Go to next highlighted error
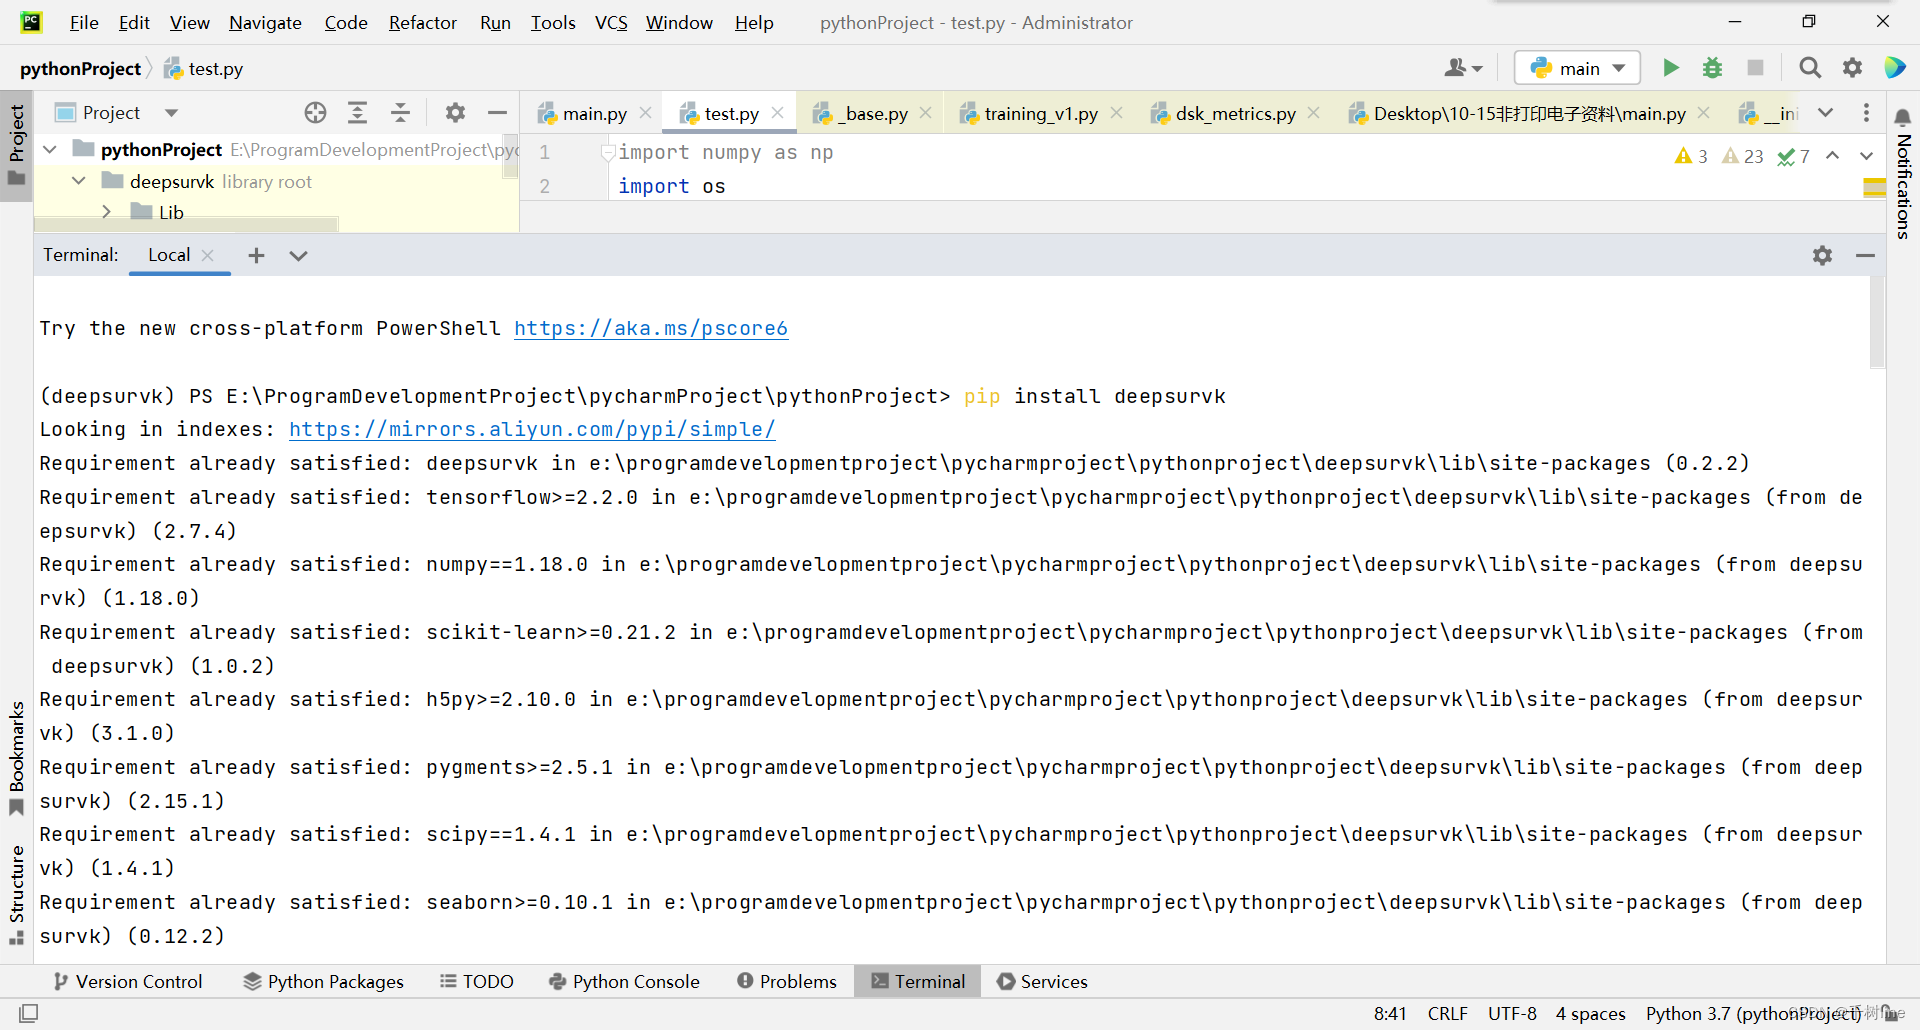Viewport: 1920px width, 1030px height. [x=1866, y=156]
